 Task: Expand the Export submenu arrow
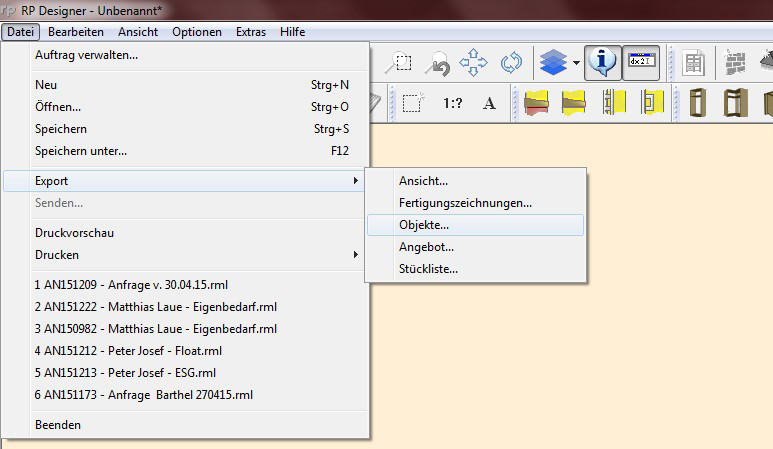355,181
